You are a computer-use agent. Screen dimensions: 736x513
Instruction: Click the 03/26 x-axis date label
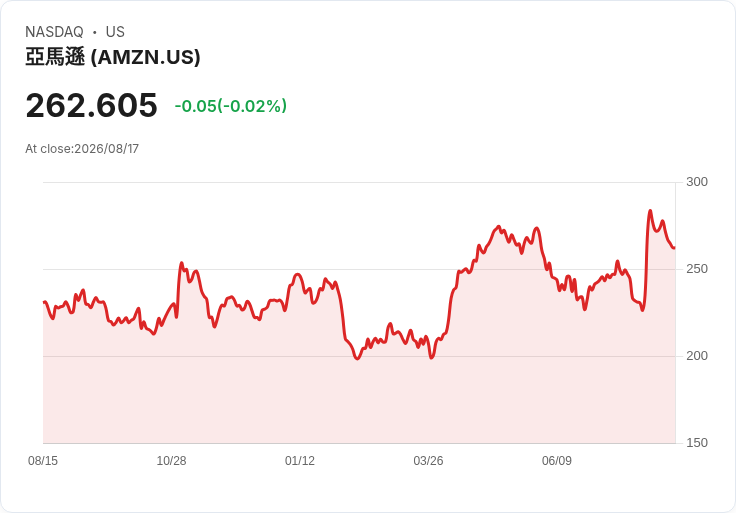click(x=428, y=461)
